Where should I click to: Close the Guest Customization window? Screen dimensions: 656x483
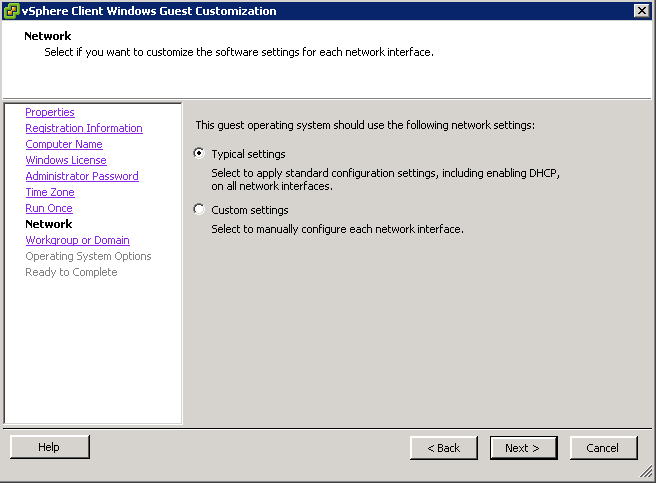641,10
